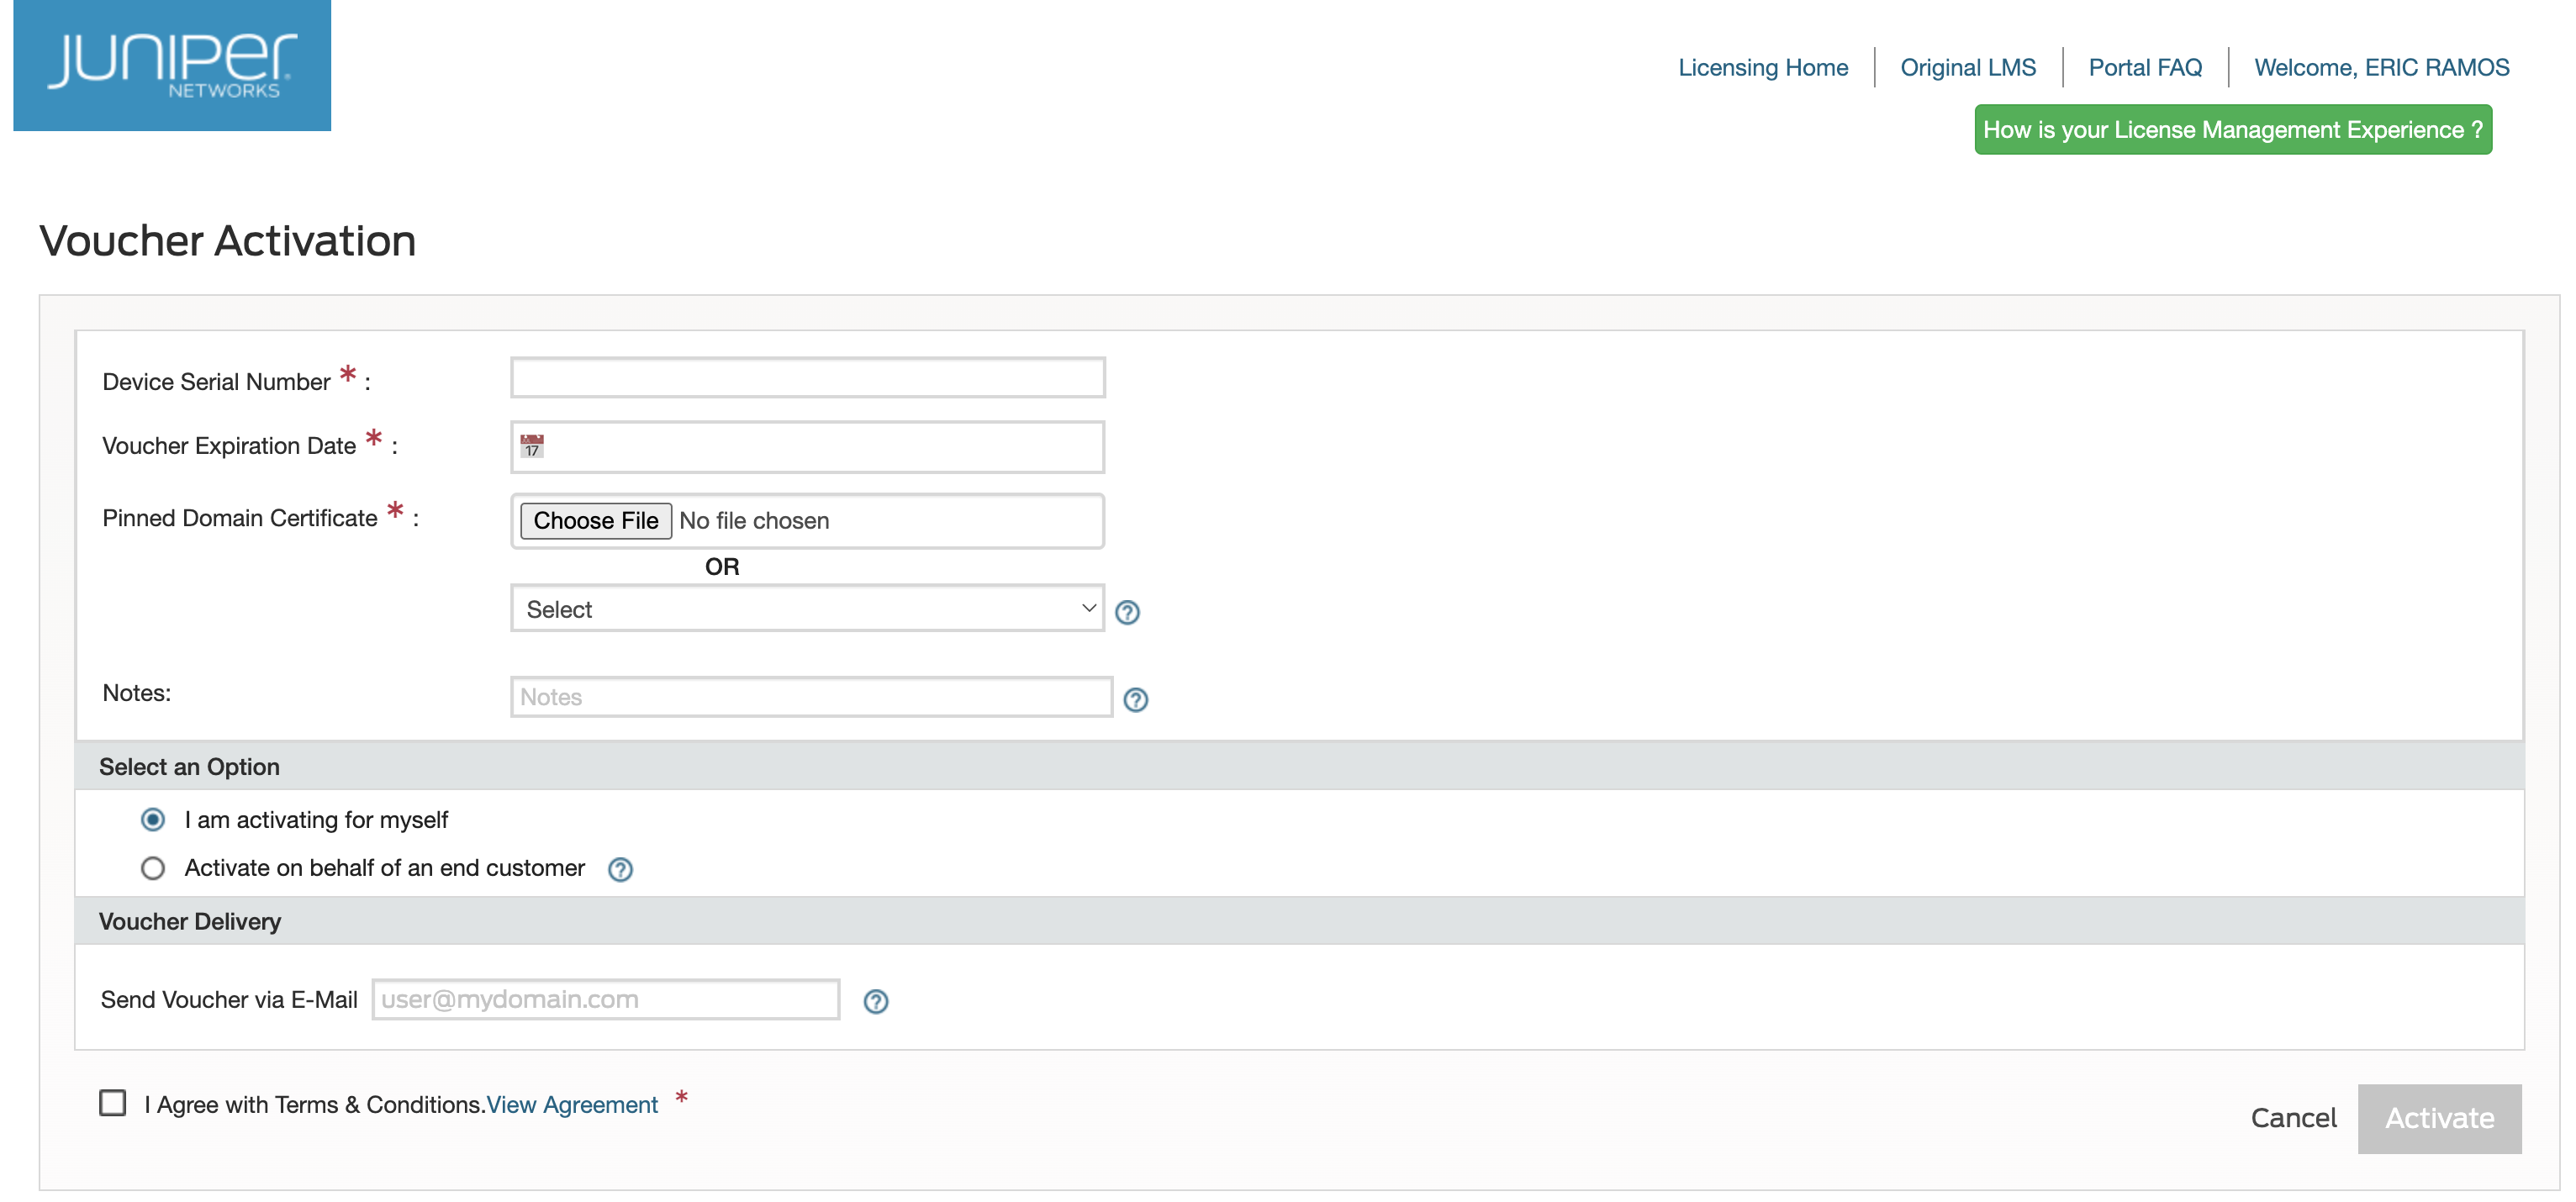The height and width of the screenshot is (1202, 2576).
Task: Focus the Device Serial Number field
Action: (x=806, y=378)
